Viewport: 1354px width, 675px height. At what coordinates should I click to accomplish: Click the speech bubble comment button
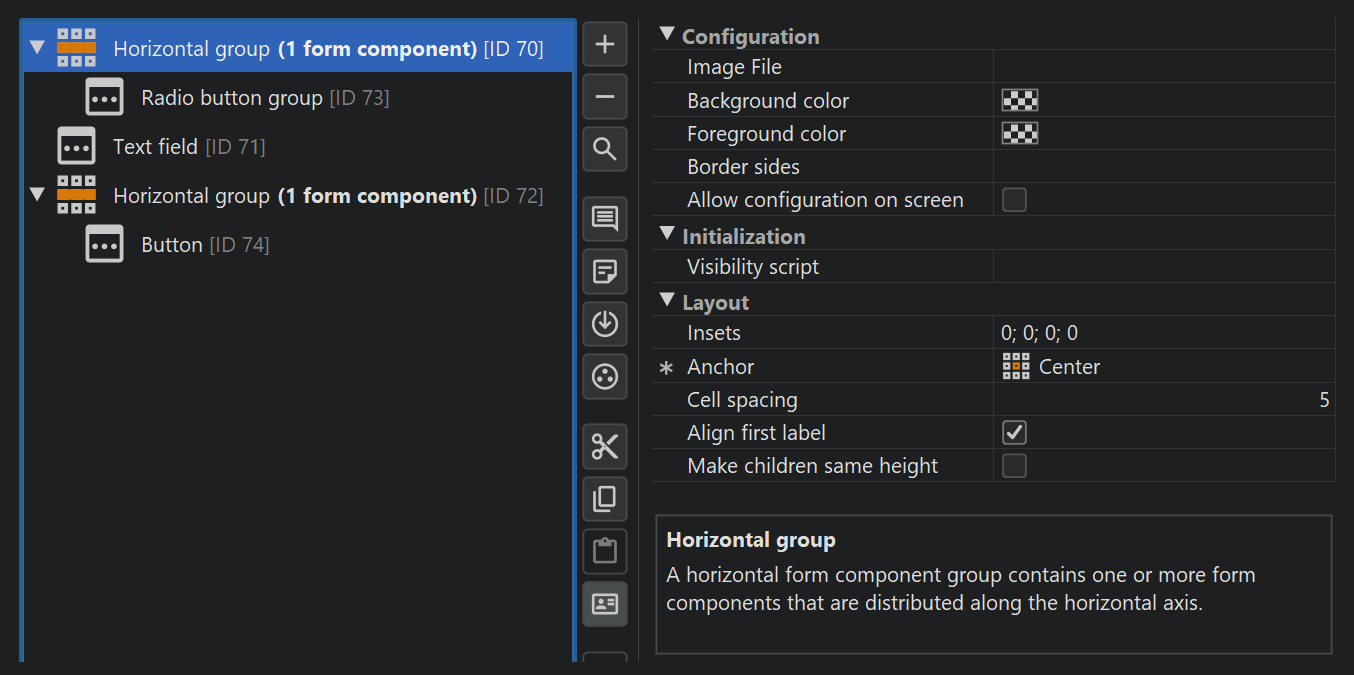coord(605,219)
